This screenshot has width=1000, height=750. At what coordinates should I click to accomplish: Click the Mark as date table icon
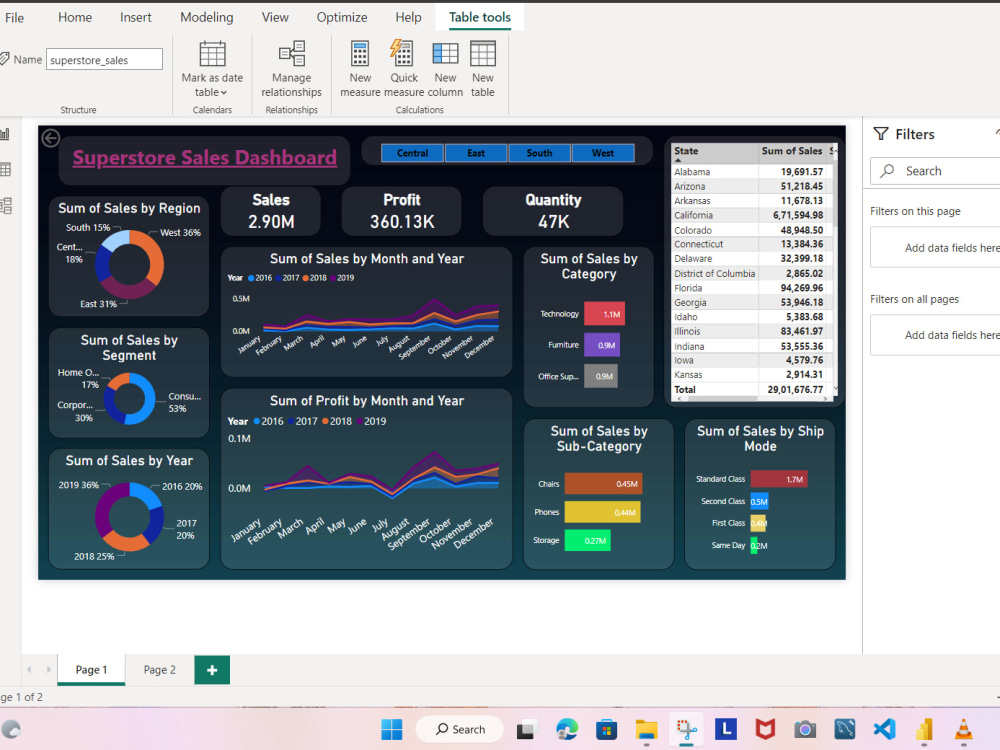tap(212, 55)
